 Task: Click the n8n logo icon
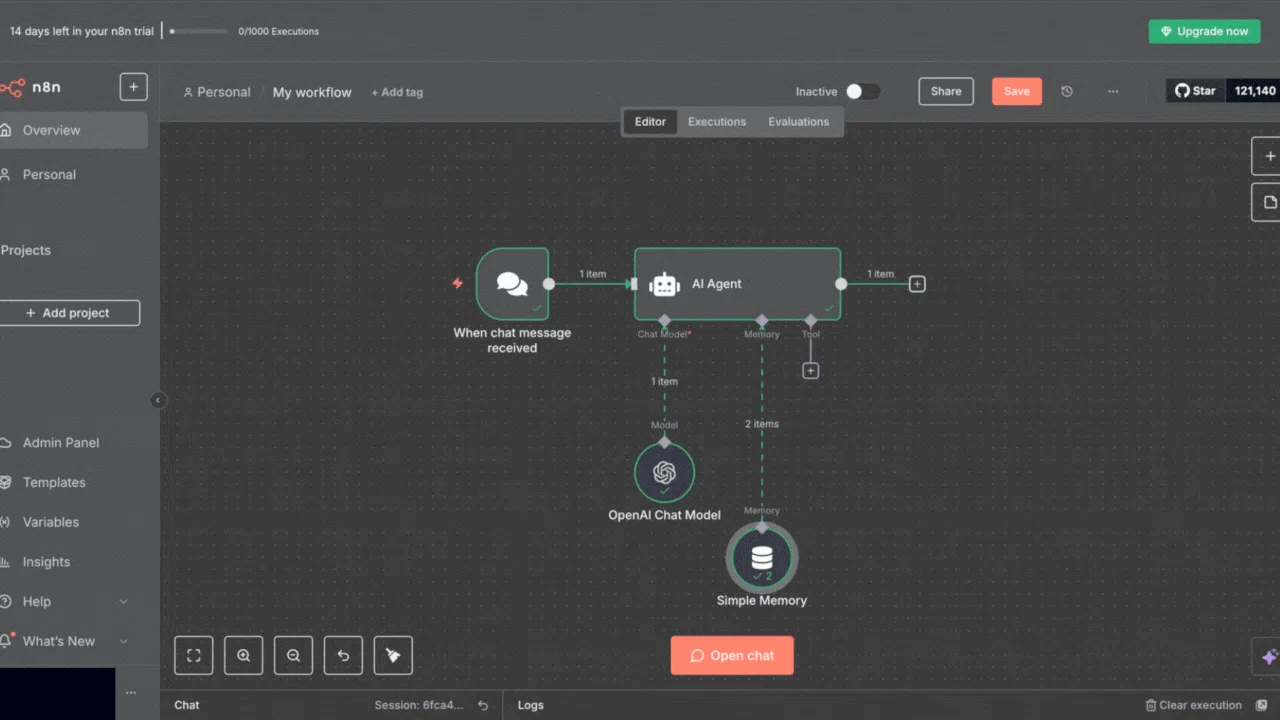coord(12,88)
